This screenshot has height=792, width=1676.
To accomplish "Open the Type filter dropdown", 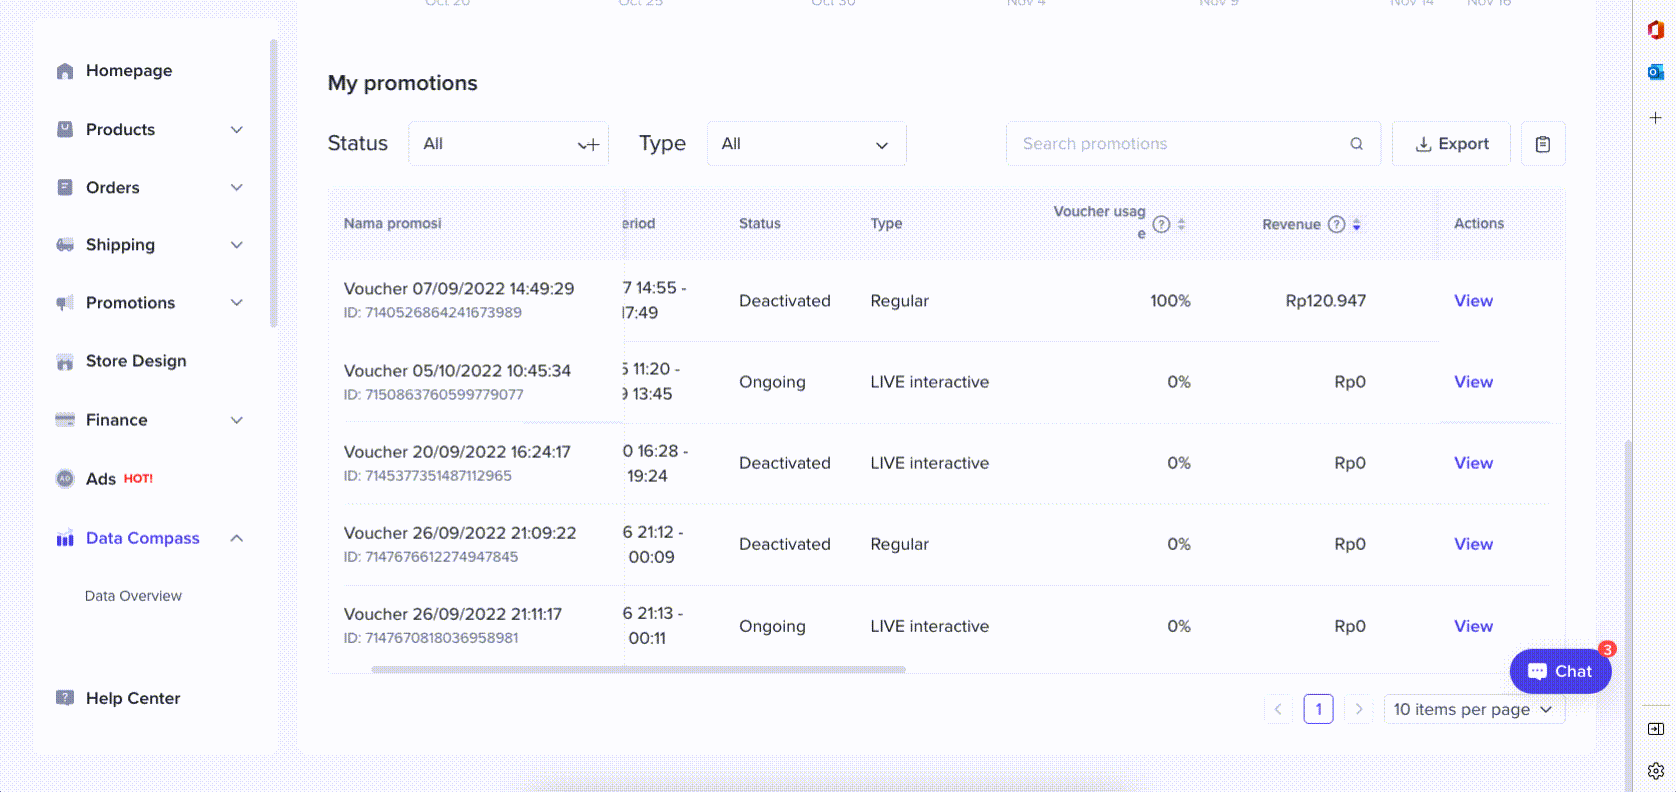I will coord(806,144).
